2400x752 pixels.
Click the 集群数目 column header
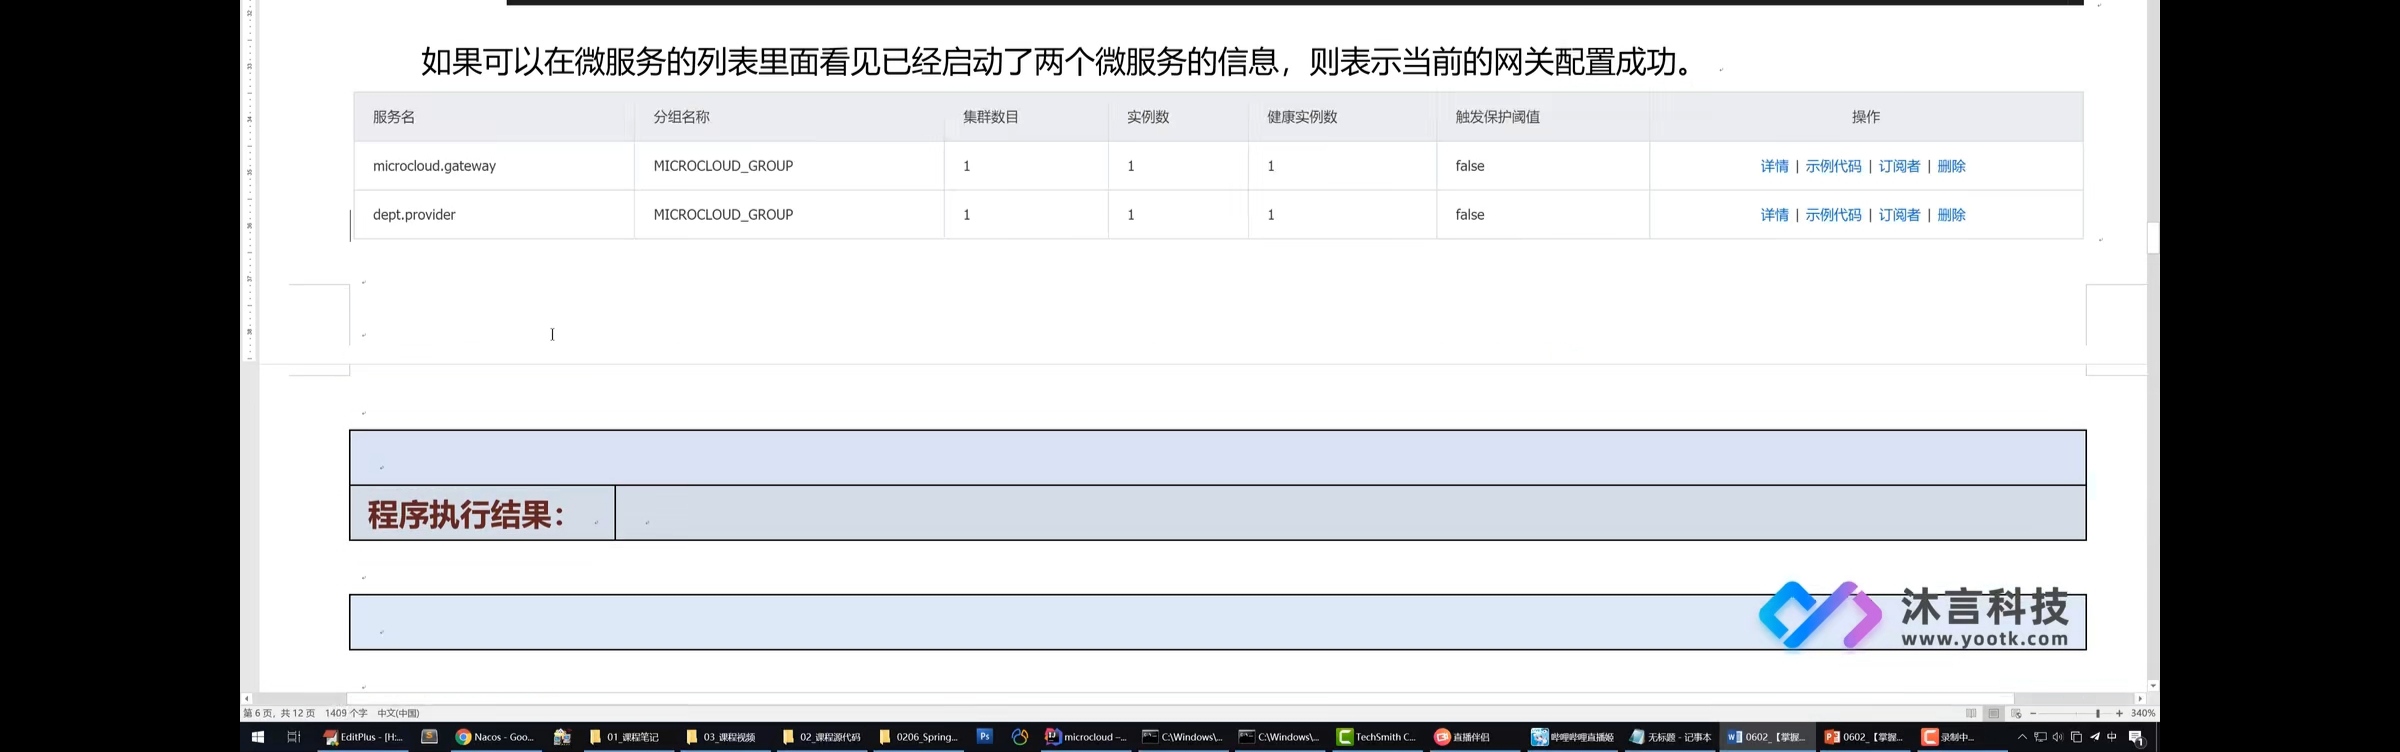991,117
